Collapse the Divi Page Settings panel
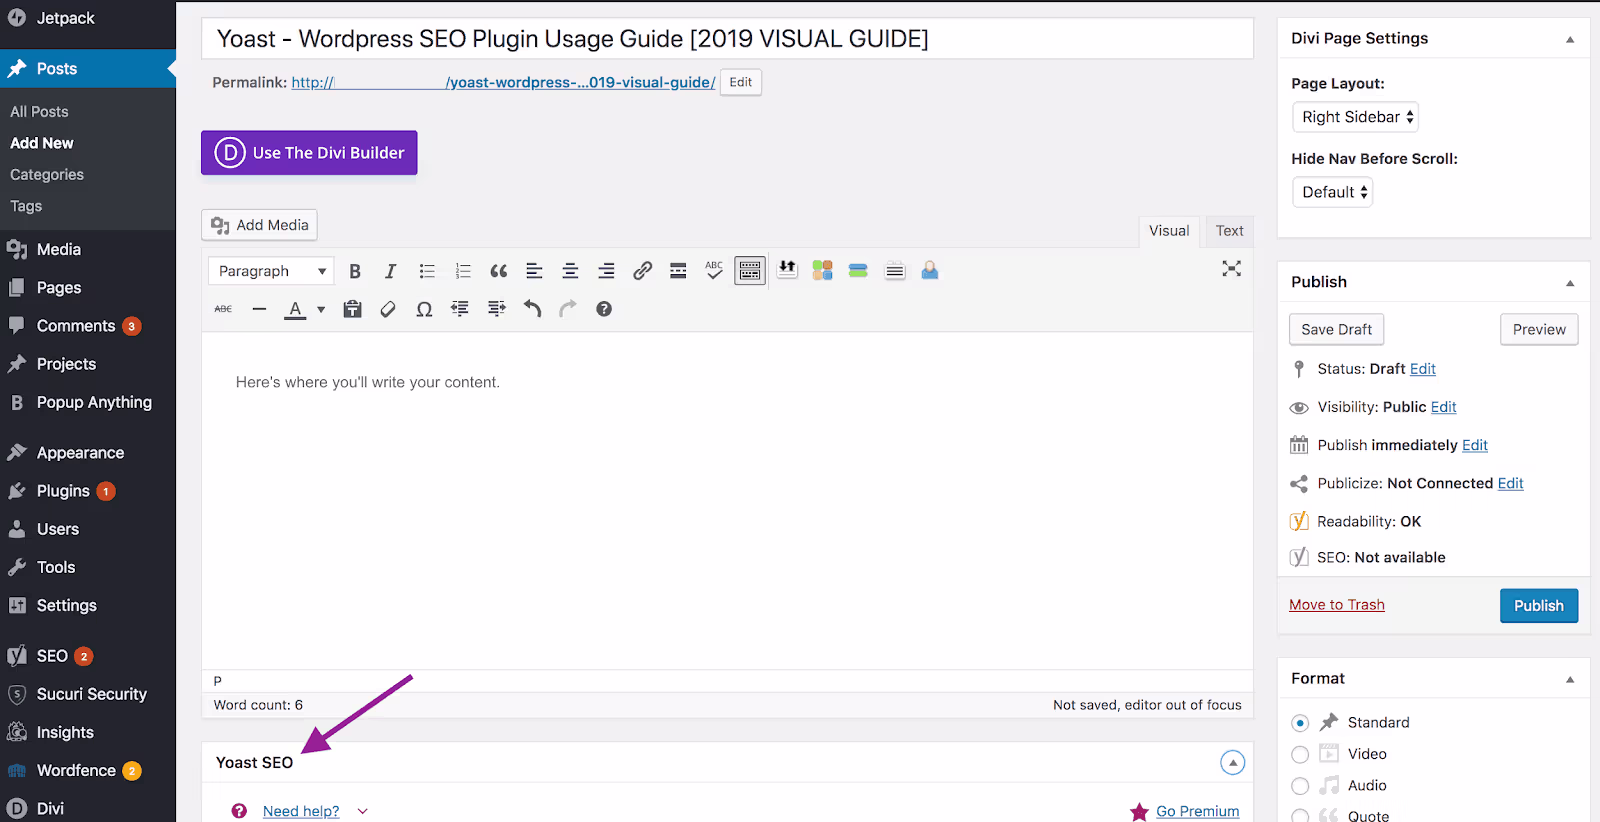The height and width of the screenshot is (822, 1600). pyautogui.click(x=1570, y=39)
